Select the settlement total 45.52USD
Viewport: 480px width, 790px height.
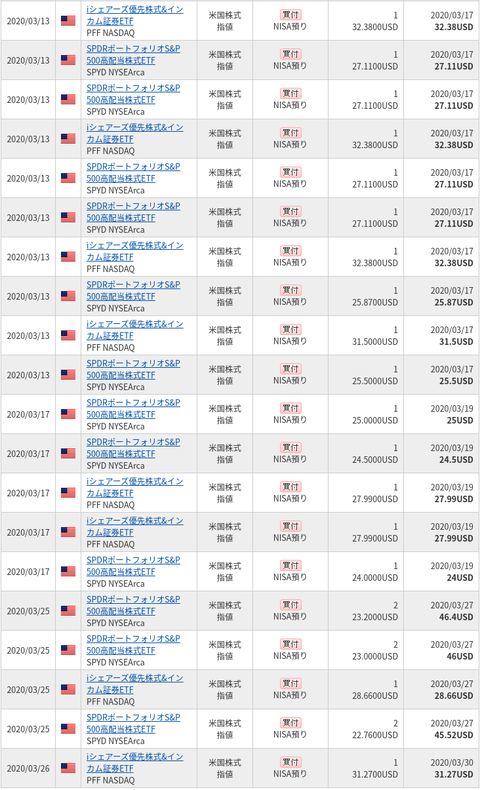pyautogui.click(x=454, y=735)
